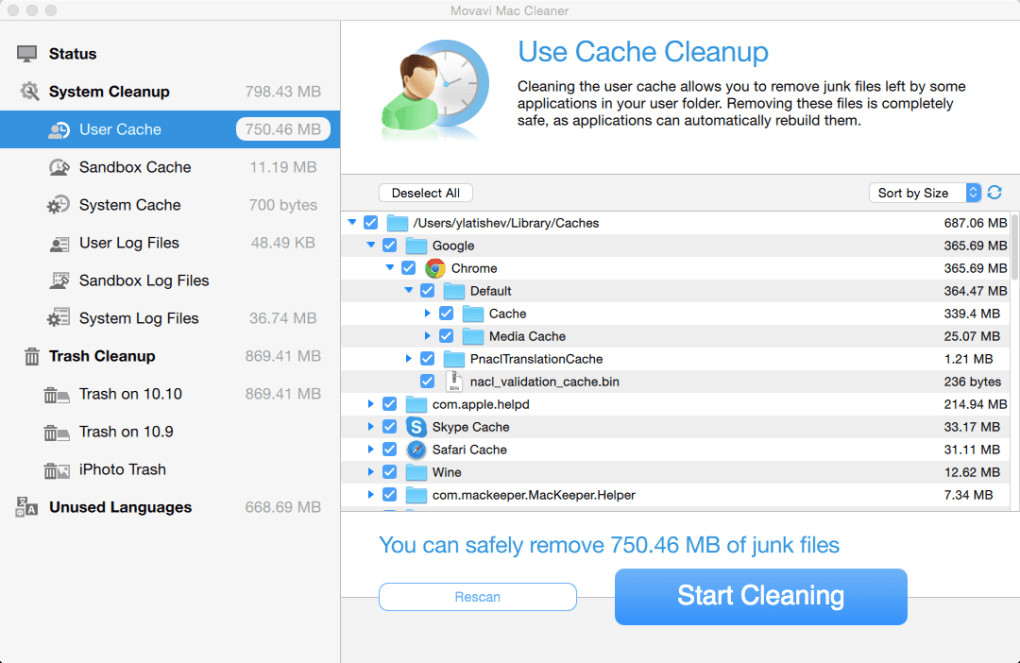Uncheck the Google folder checkbox
Image resolution: width=1020 pixels, height=663 pixels.
coord(390,245)
